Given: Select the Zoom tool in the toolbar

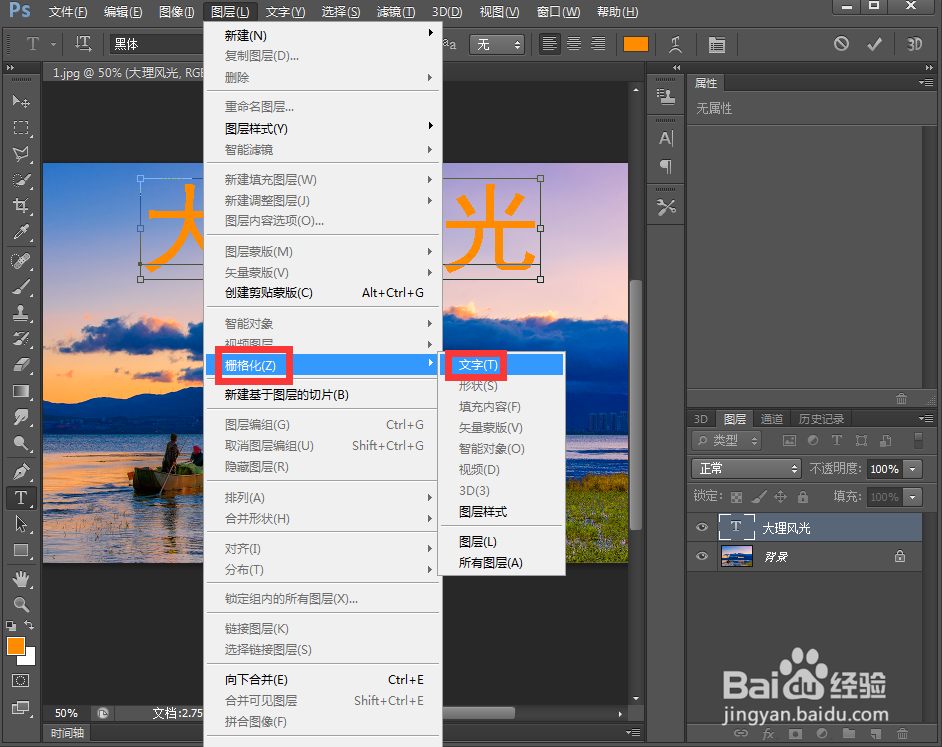Looking at the screenshot, I should (x=22, y=602).
